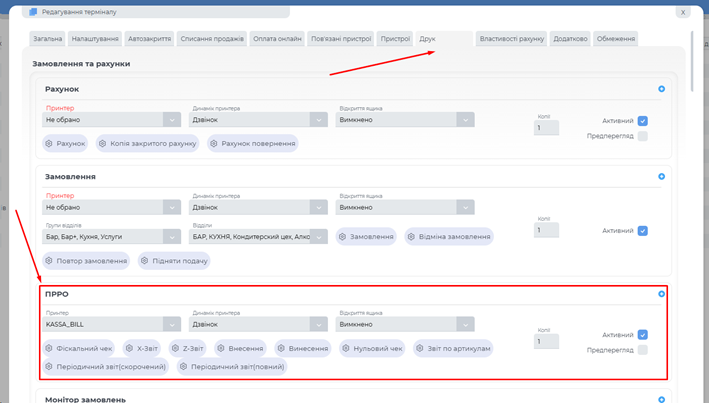
Task: Expand Групи відділів dropdown in Замовлення
Action: 111,237
